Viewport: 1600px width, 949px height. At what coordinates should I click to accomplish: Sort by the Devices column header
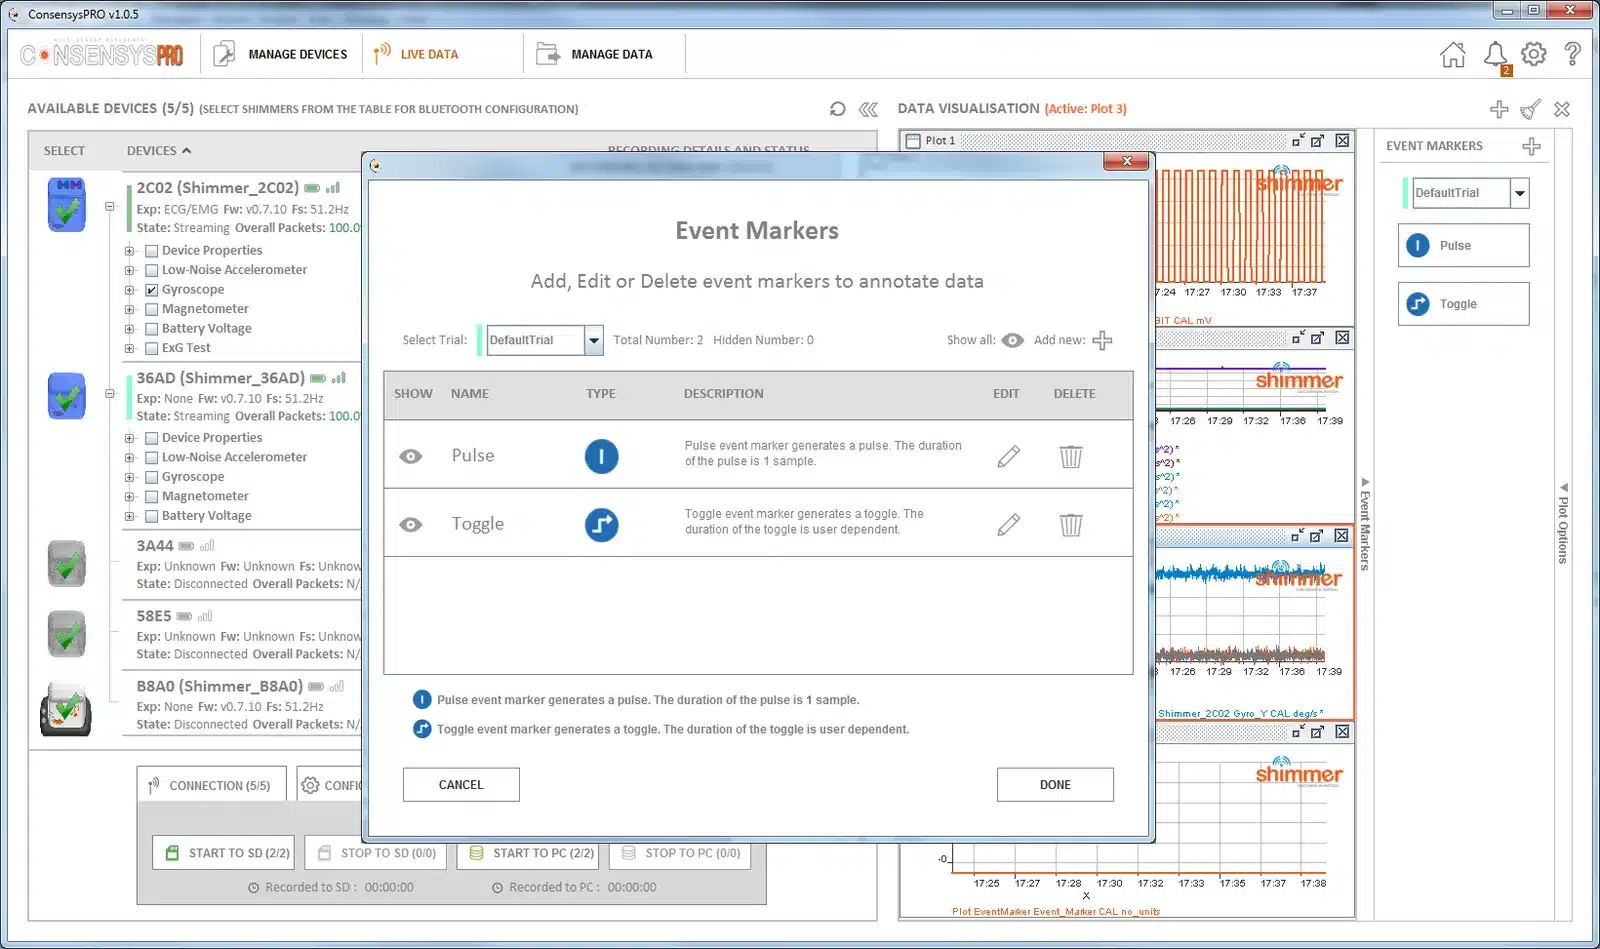click(x=158, y=151)
